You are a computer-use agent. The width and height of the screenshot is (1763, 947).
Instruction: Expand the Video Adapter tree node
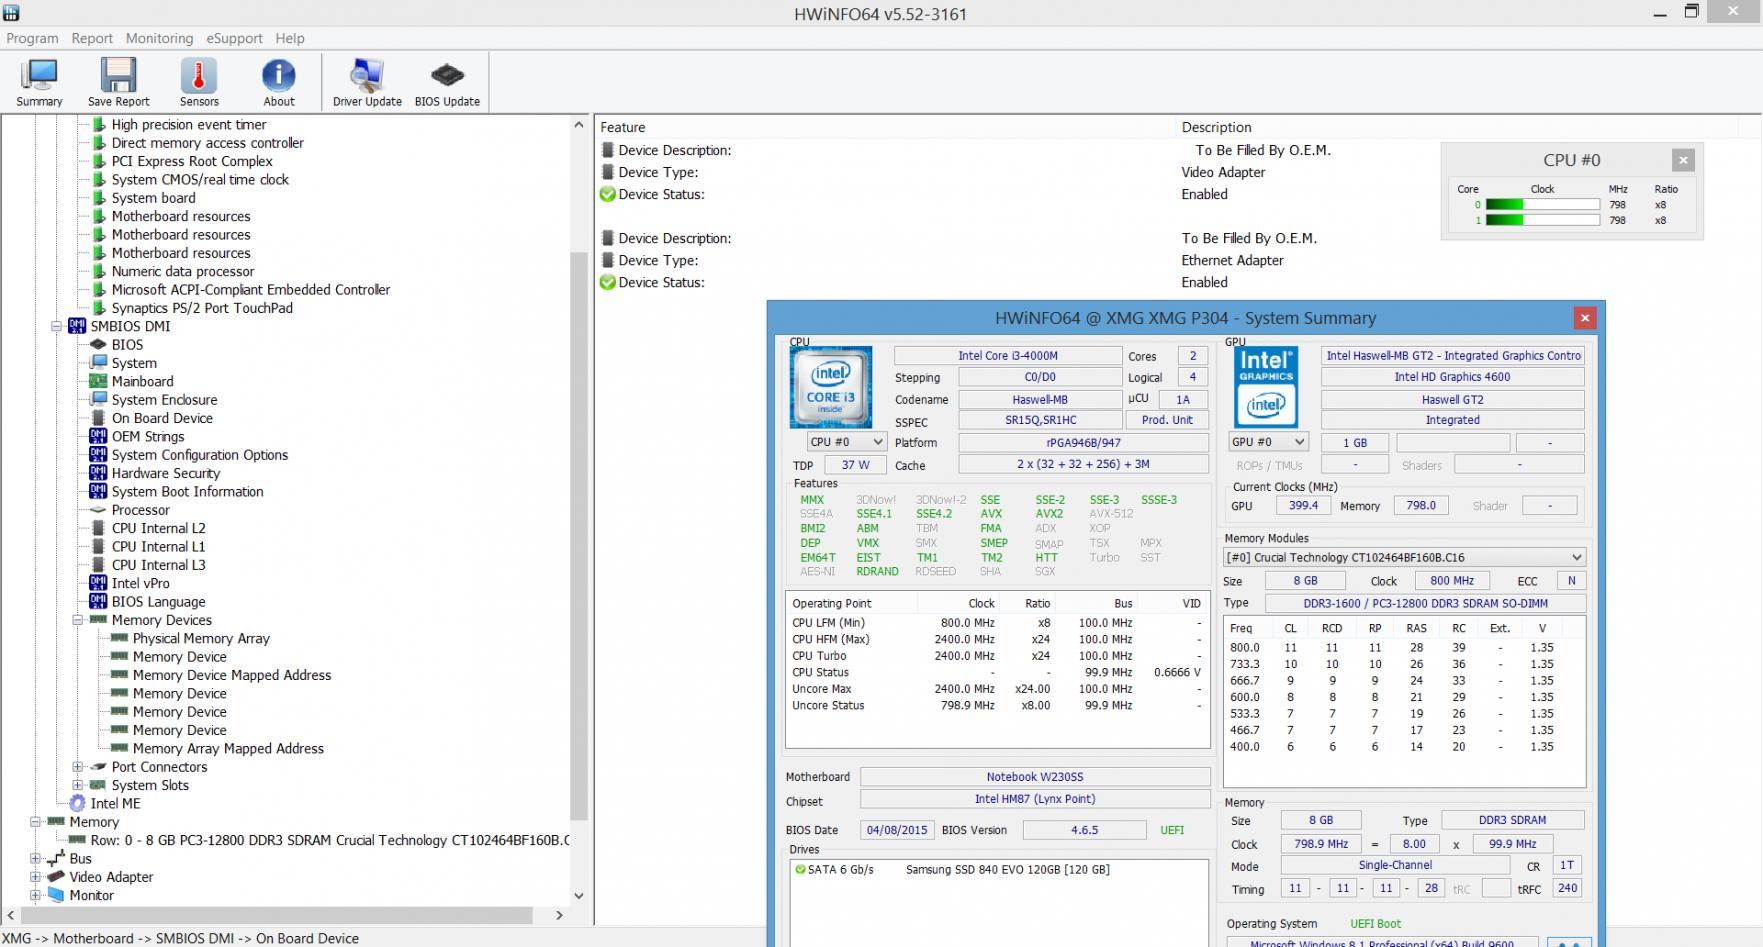click(x=36, y=877)
